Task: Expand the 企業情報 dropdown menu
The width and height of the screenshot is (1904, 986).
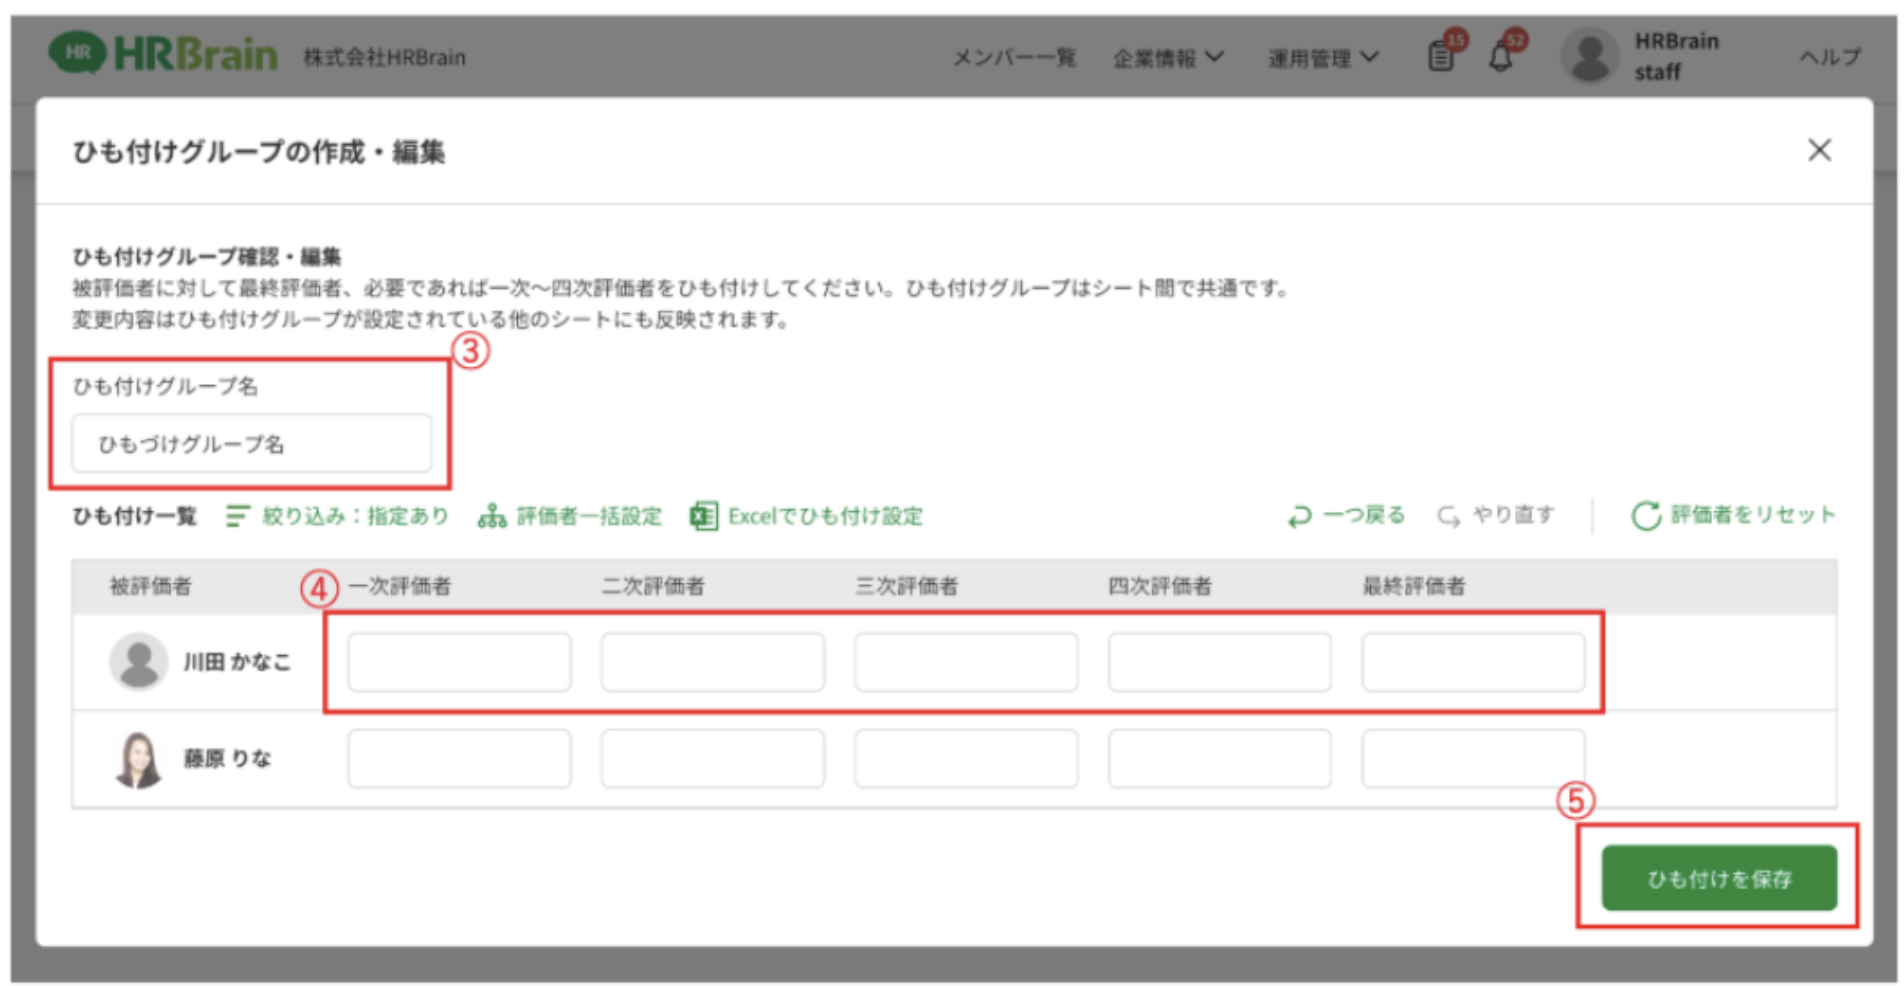Action: click(1168, 58)
